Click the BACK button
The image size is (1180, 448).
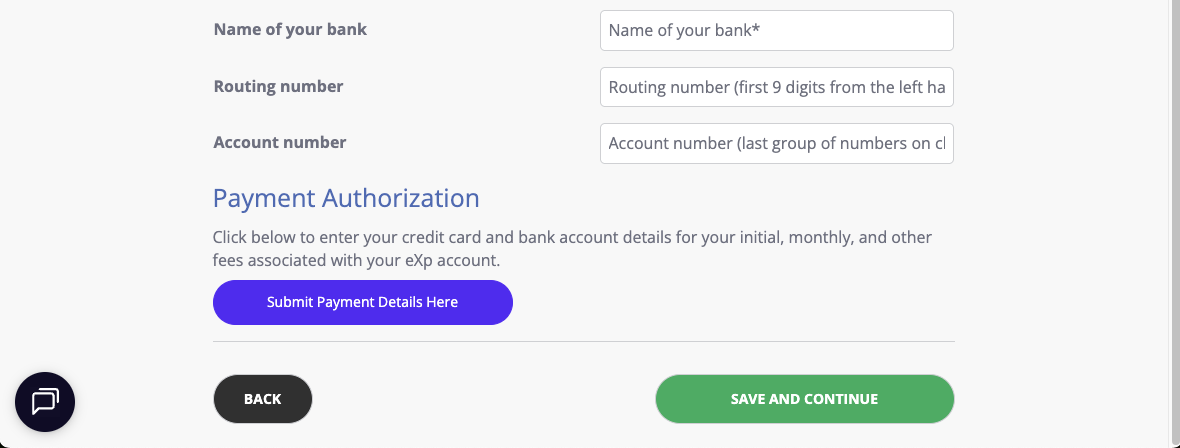tap(262, 399)
